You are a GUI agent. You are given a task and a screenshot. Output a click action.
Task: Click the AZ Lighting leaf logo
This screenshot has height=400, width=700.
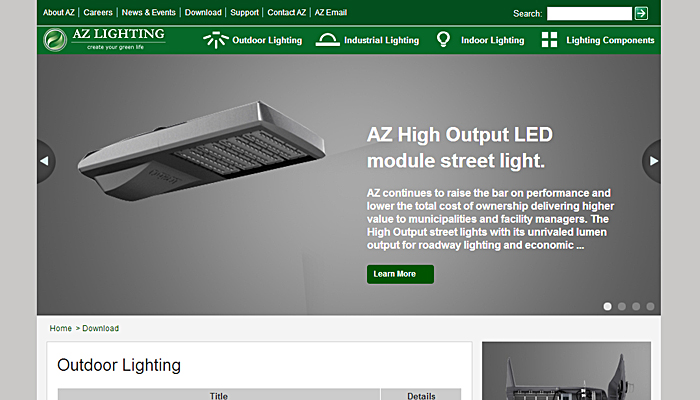pyautogui.click(x=55, y=40)
